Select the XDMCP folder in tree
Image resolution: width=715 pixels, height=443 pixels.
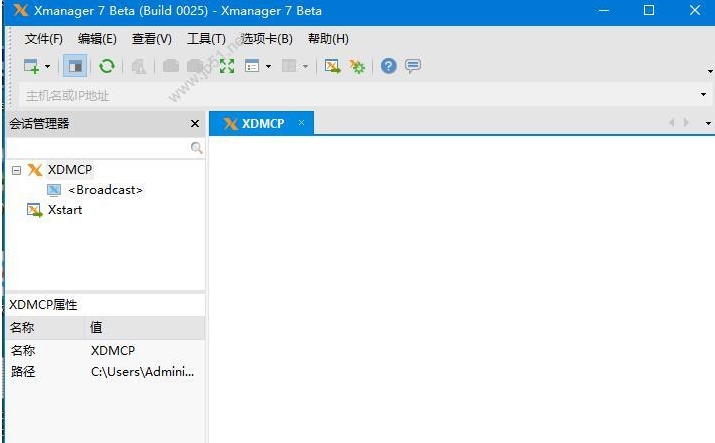coord(70,170)
